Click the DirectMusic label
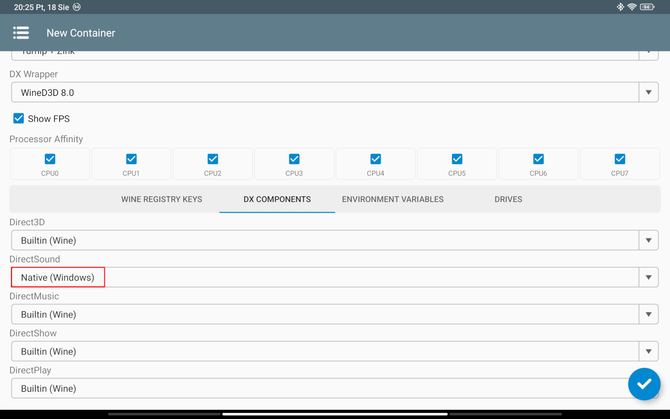This screenshot has height=419, width=670. click(34, 296)
